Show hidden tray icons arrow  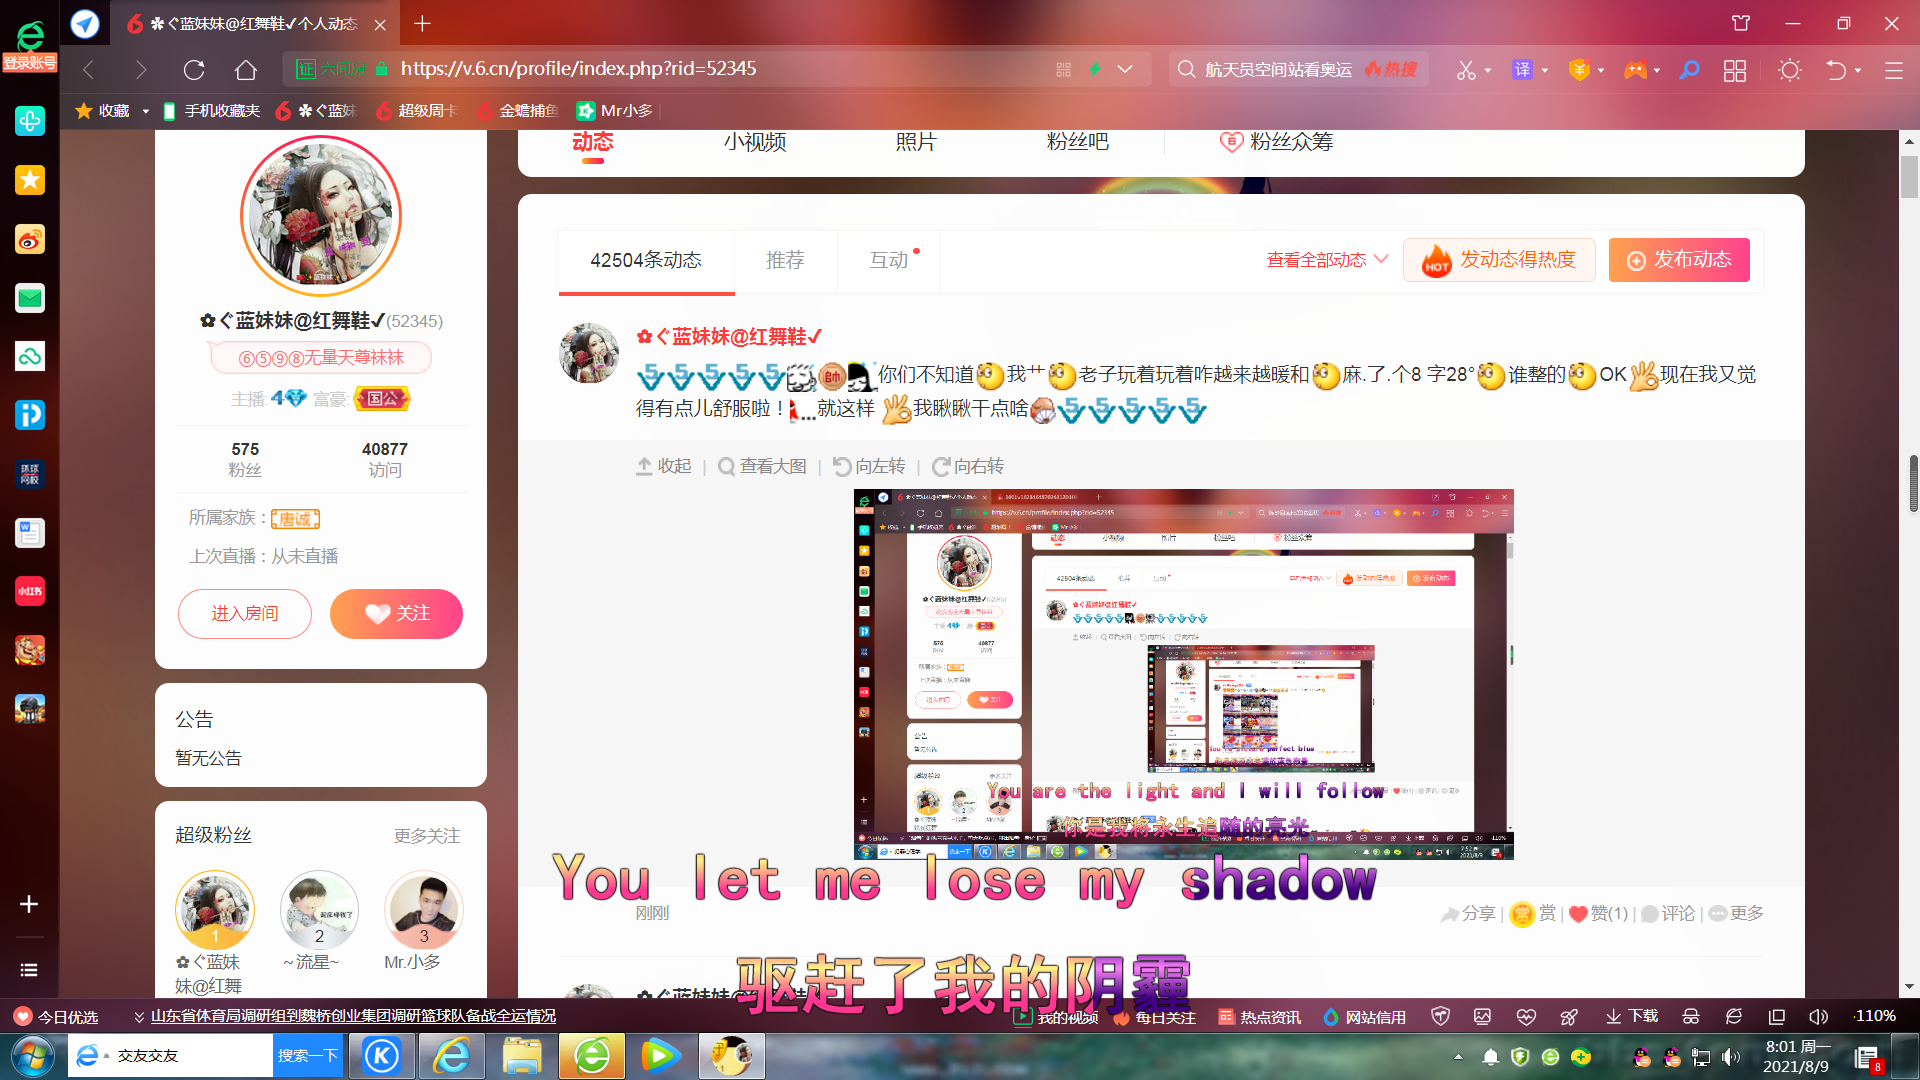tap(1458, 1057)
